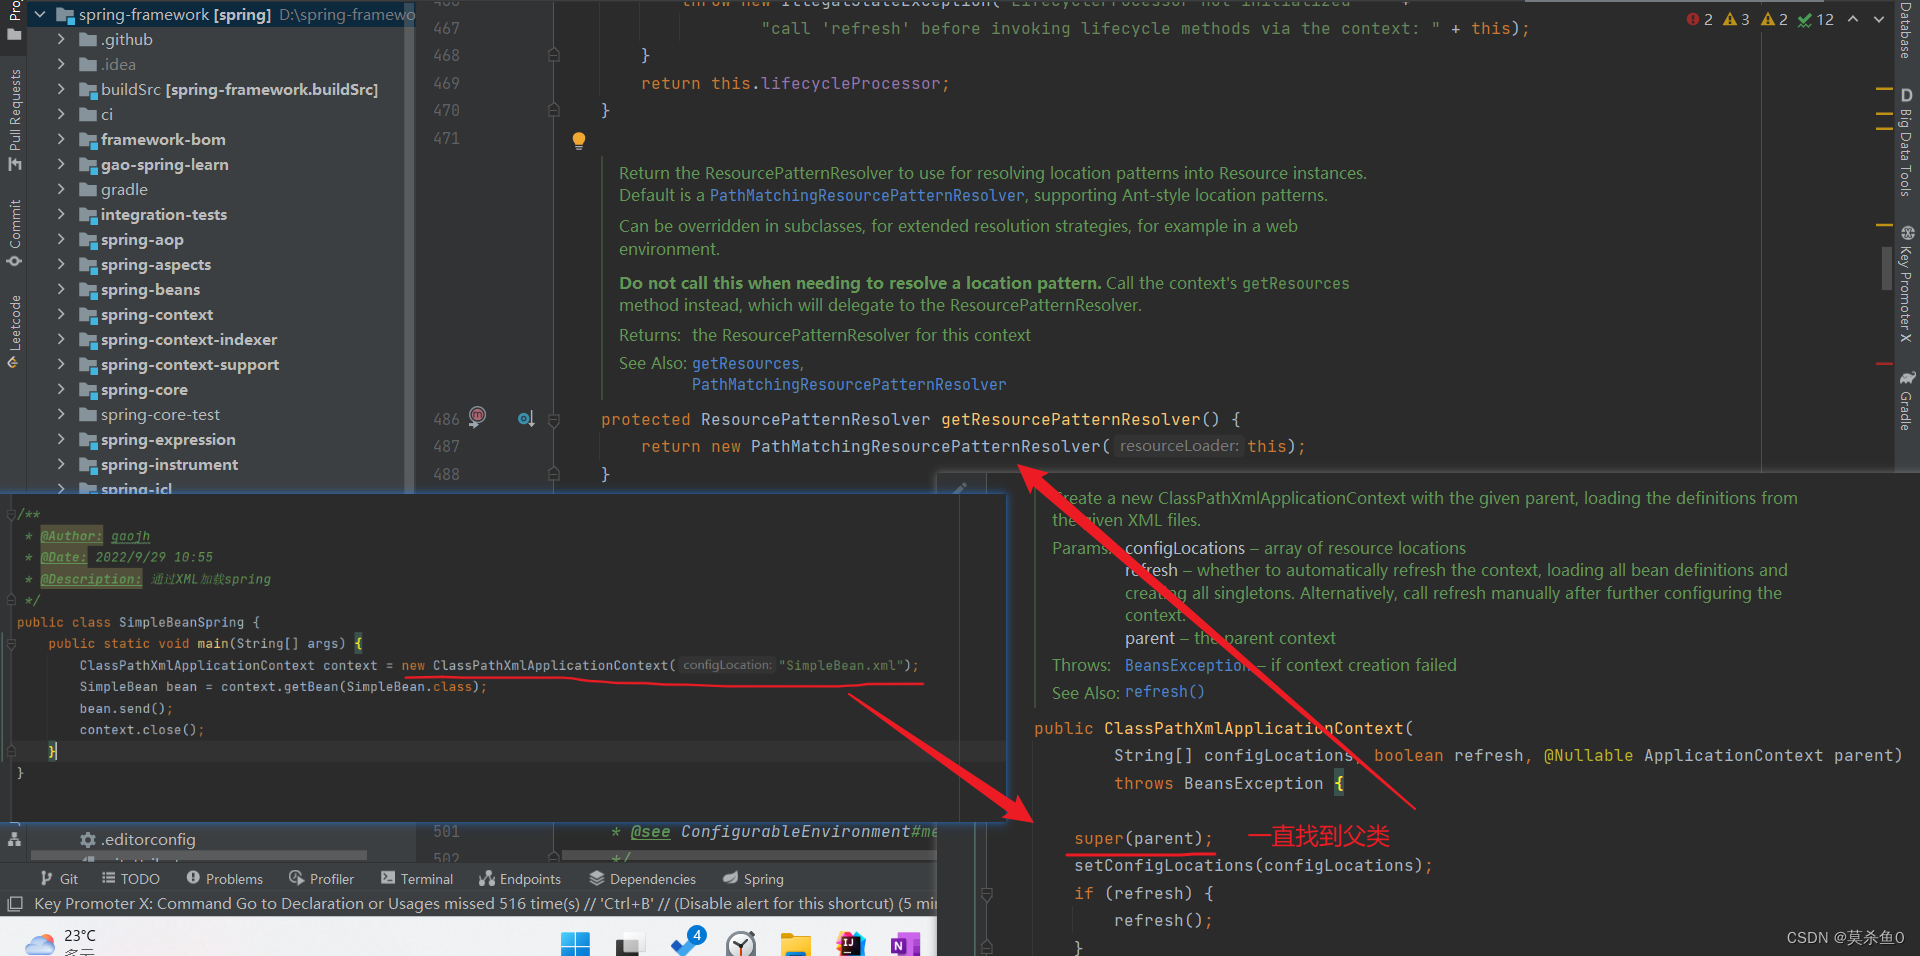The image size is (1920, 956).
Task: Expand the spring-core module
Action: click(62, 390)
